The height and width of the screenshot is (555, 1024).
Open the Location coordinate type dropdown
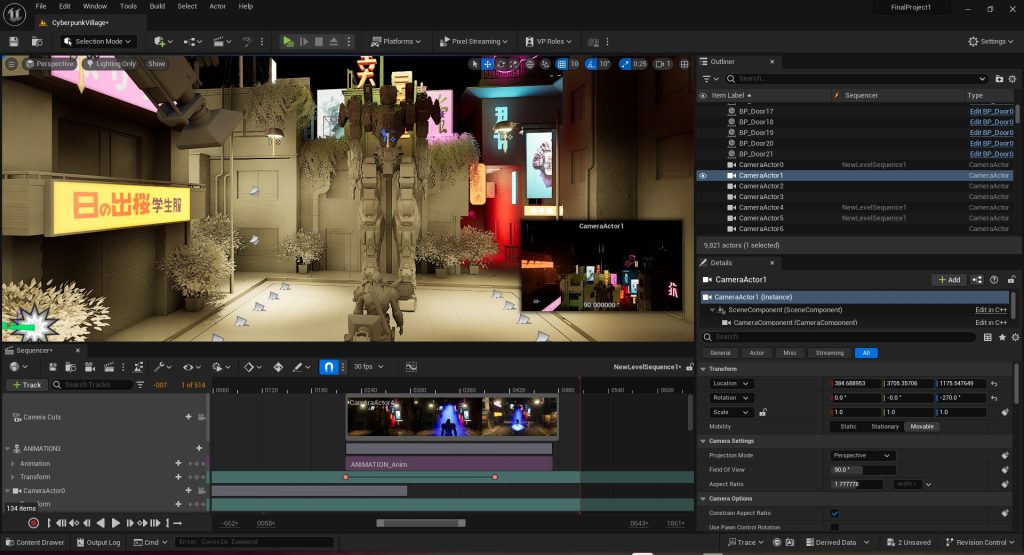[x=730, y=383]
